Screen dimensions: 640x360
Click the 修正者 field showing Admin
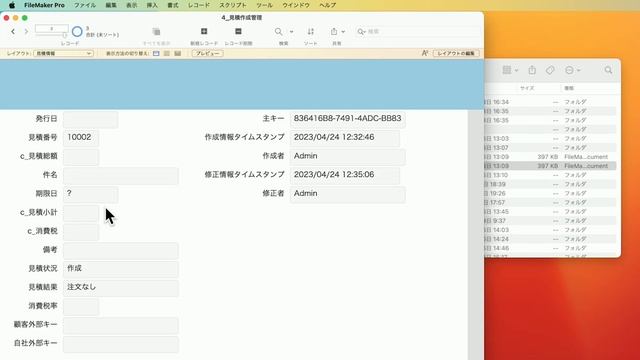coord(348,194)
